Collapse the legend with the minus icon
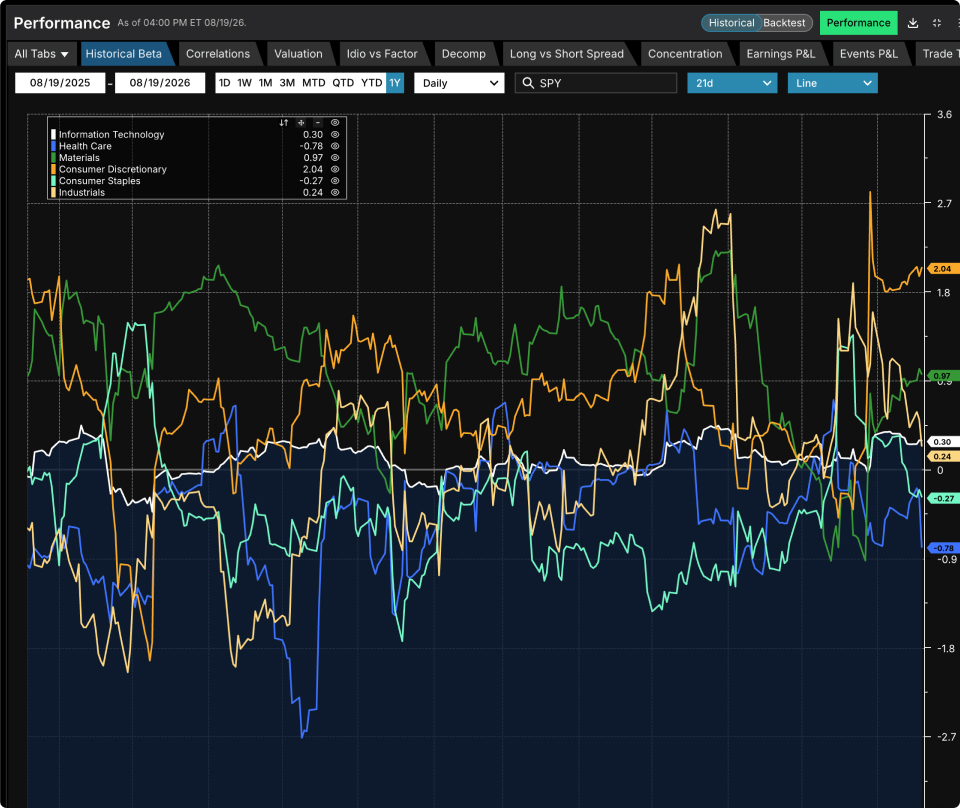 pos(317,122)
